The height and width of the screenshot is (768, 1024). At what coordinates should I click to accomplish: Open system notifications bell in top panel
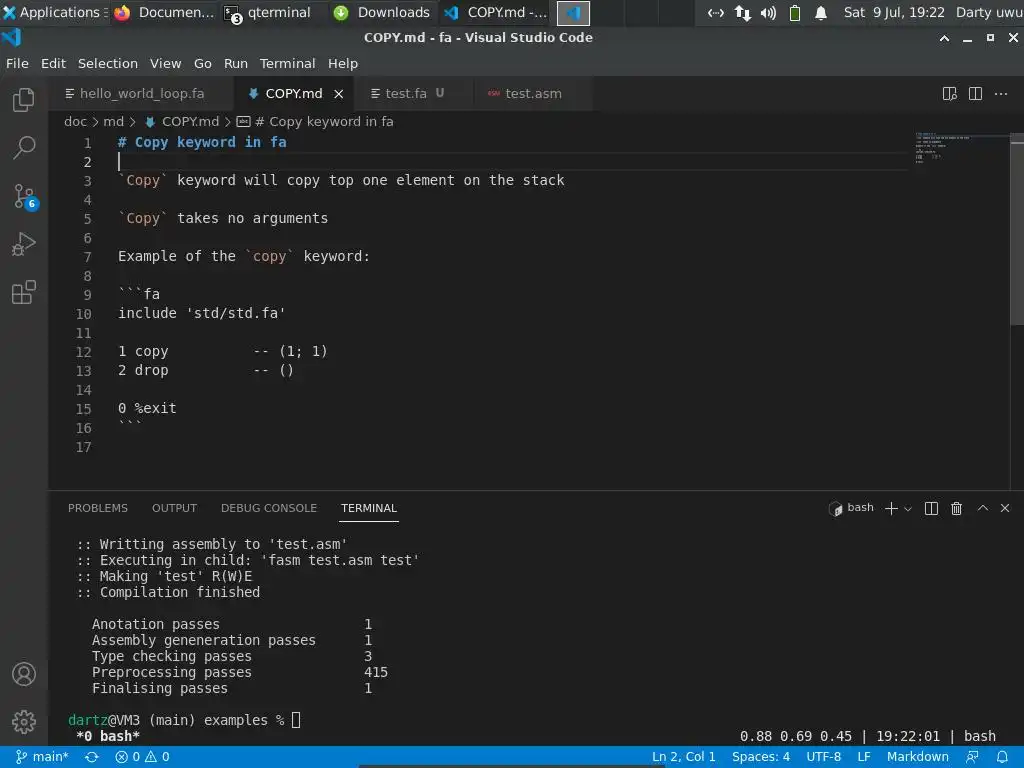(821, 12)
